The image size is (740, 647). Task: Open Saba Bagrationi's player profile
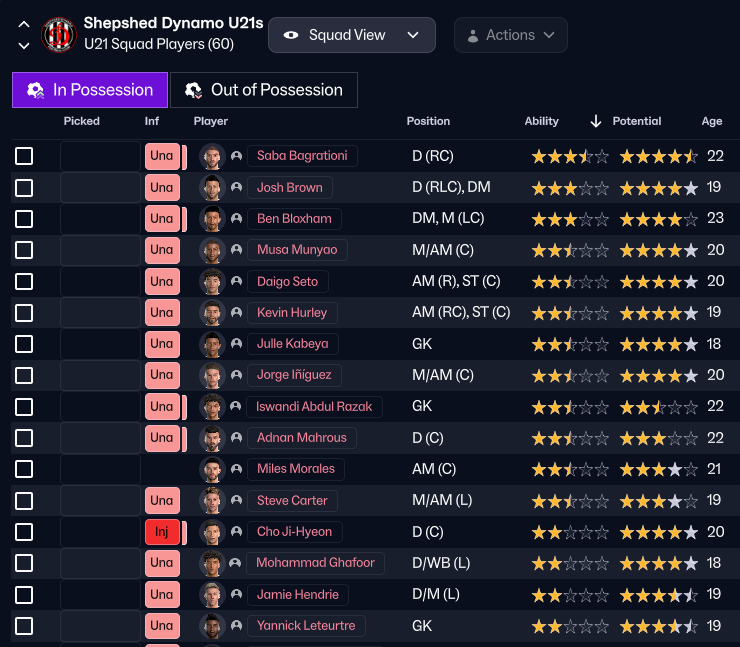point(302,156)
